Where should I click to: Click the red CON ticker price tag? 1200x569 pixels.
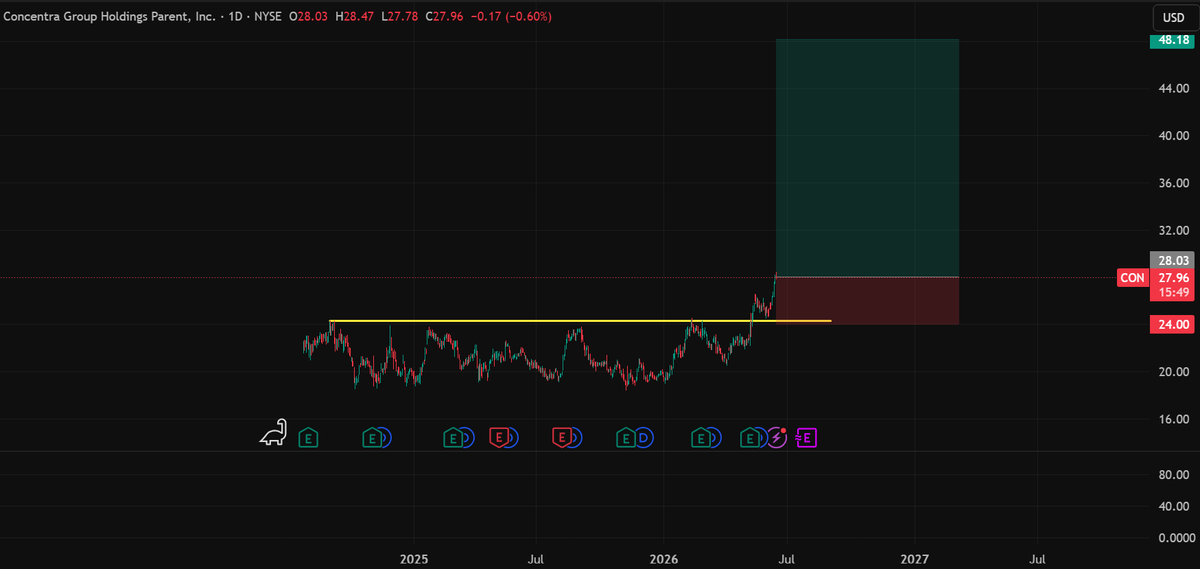(x=1132, y=277)
